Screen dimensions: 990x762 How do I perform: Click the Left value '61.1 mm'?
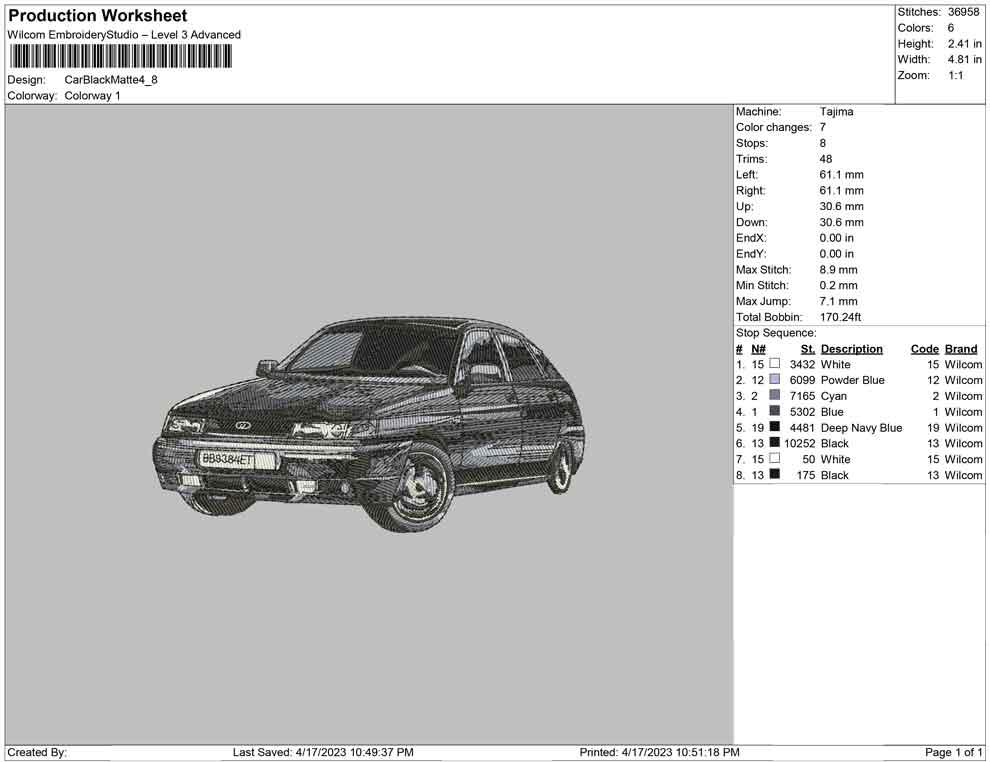click(x=842, y=175)
